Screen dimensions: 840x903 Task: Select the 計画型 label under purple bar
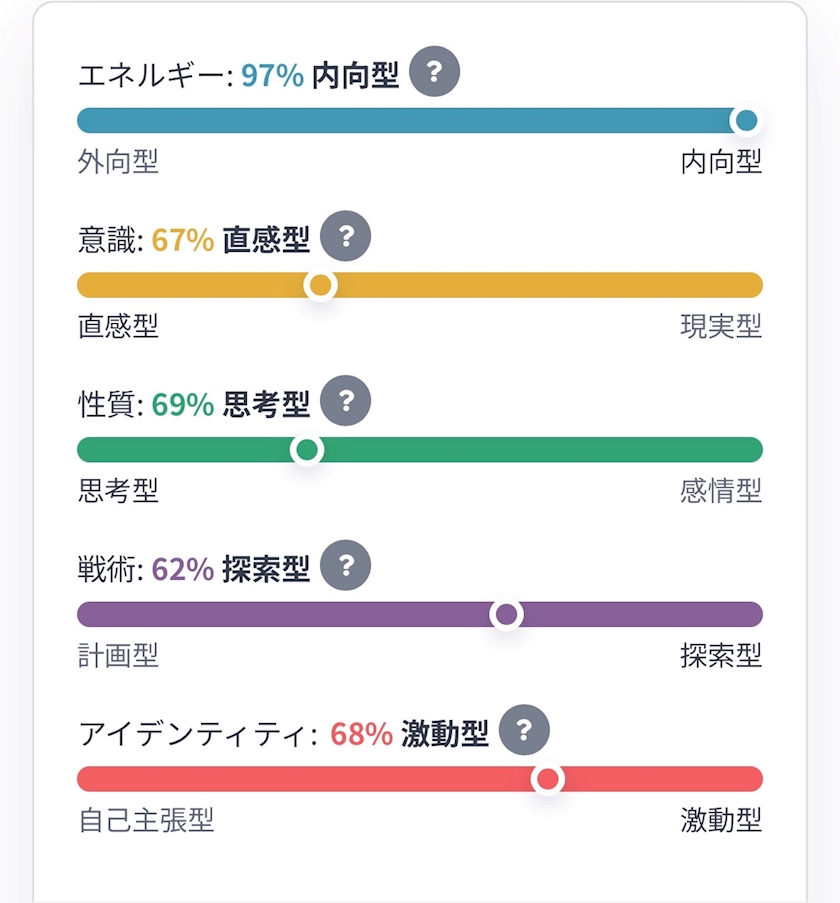(118, 655)
